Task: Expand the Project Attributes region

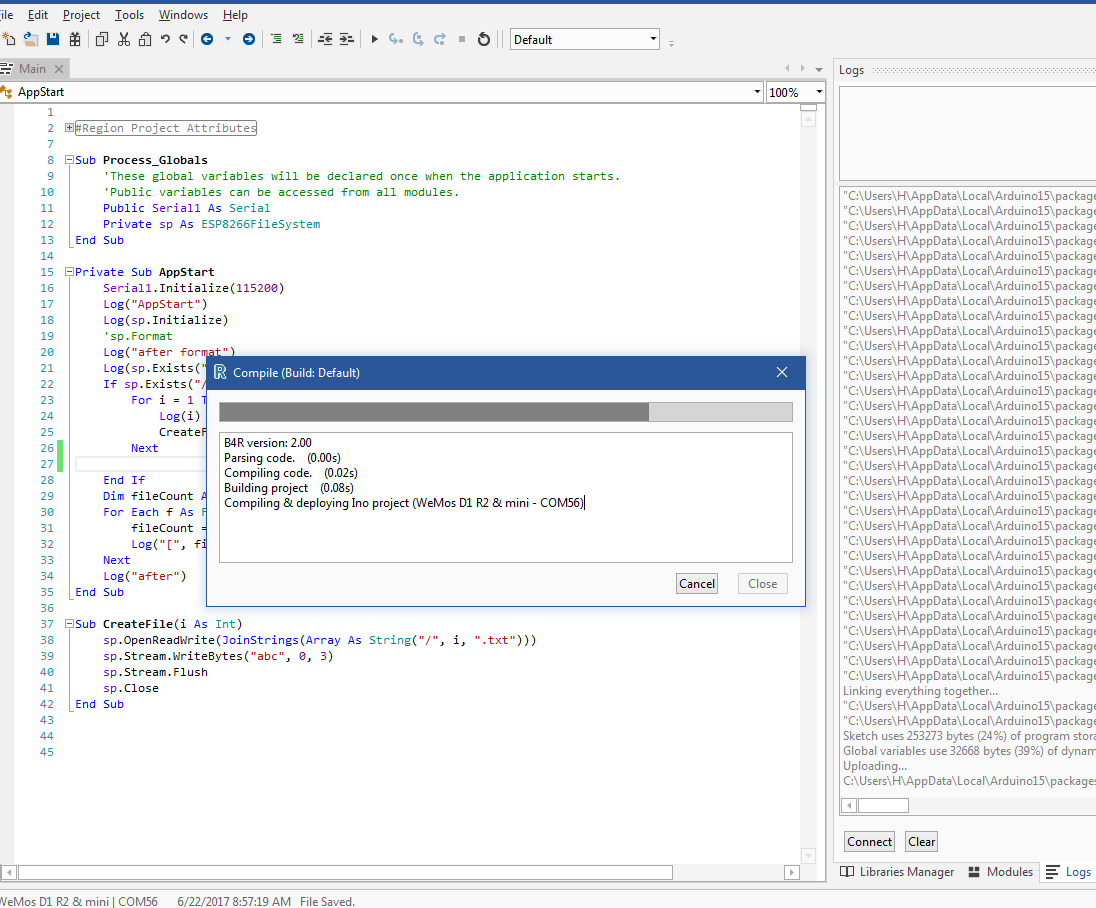Action: point(69,128)
